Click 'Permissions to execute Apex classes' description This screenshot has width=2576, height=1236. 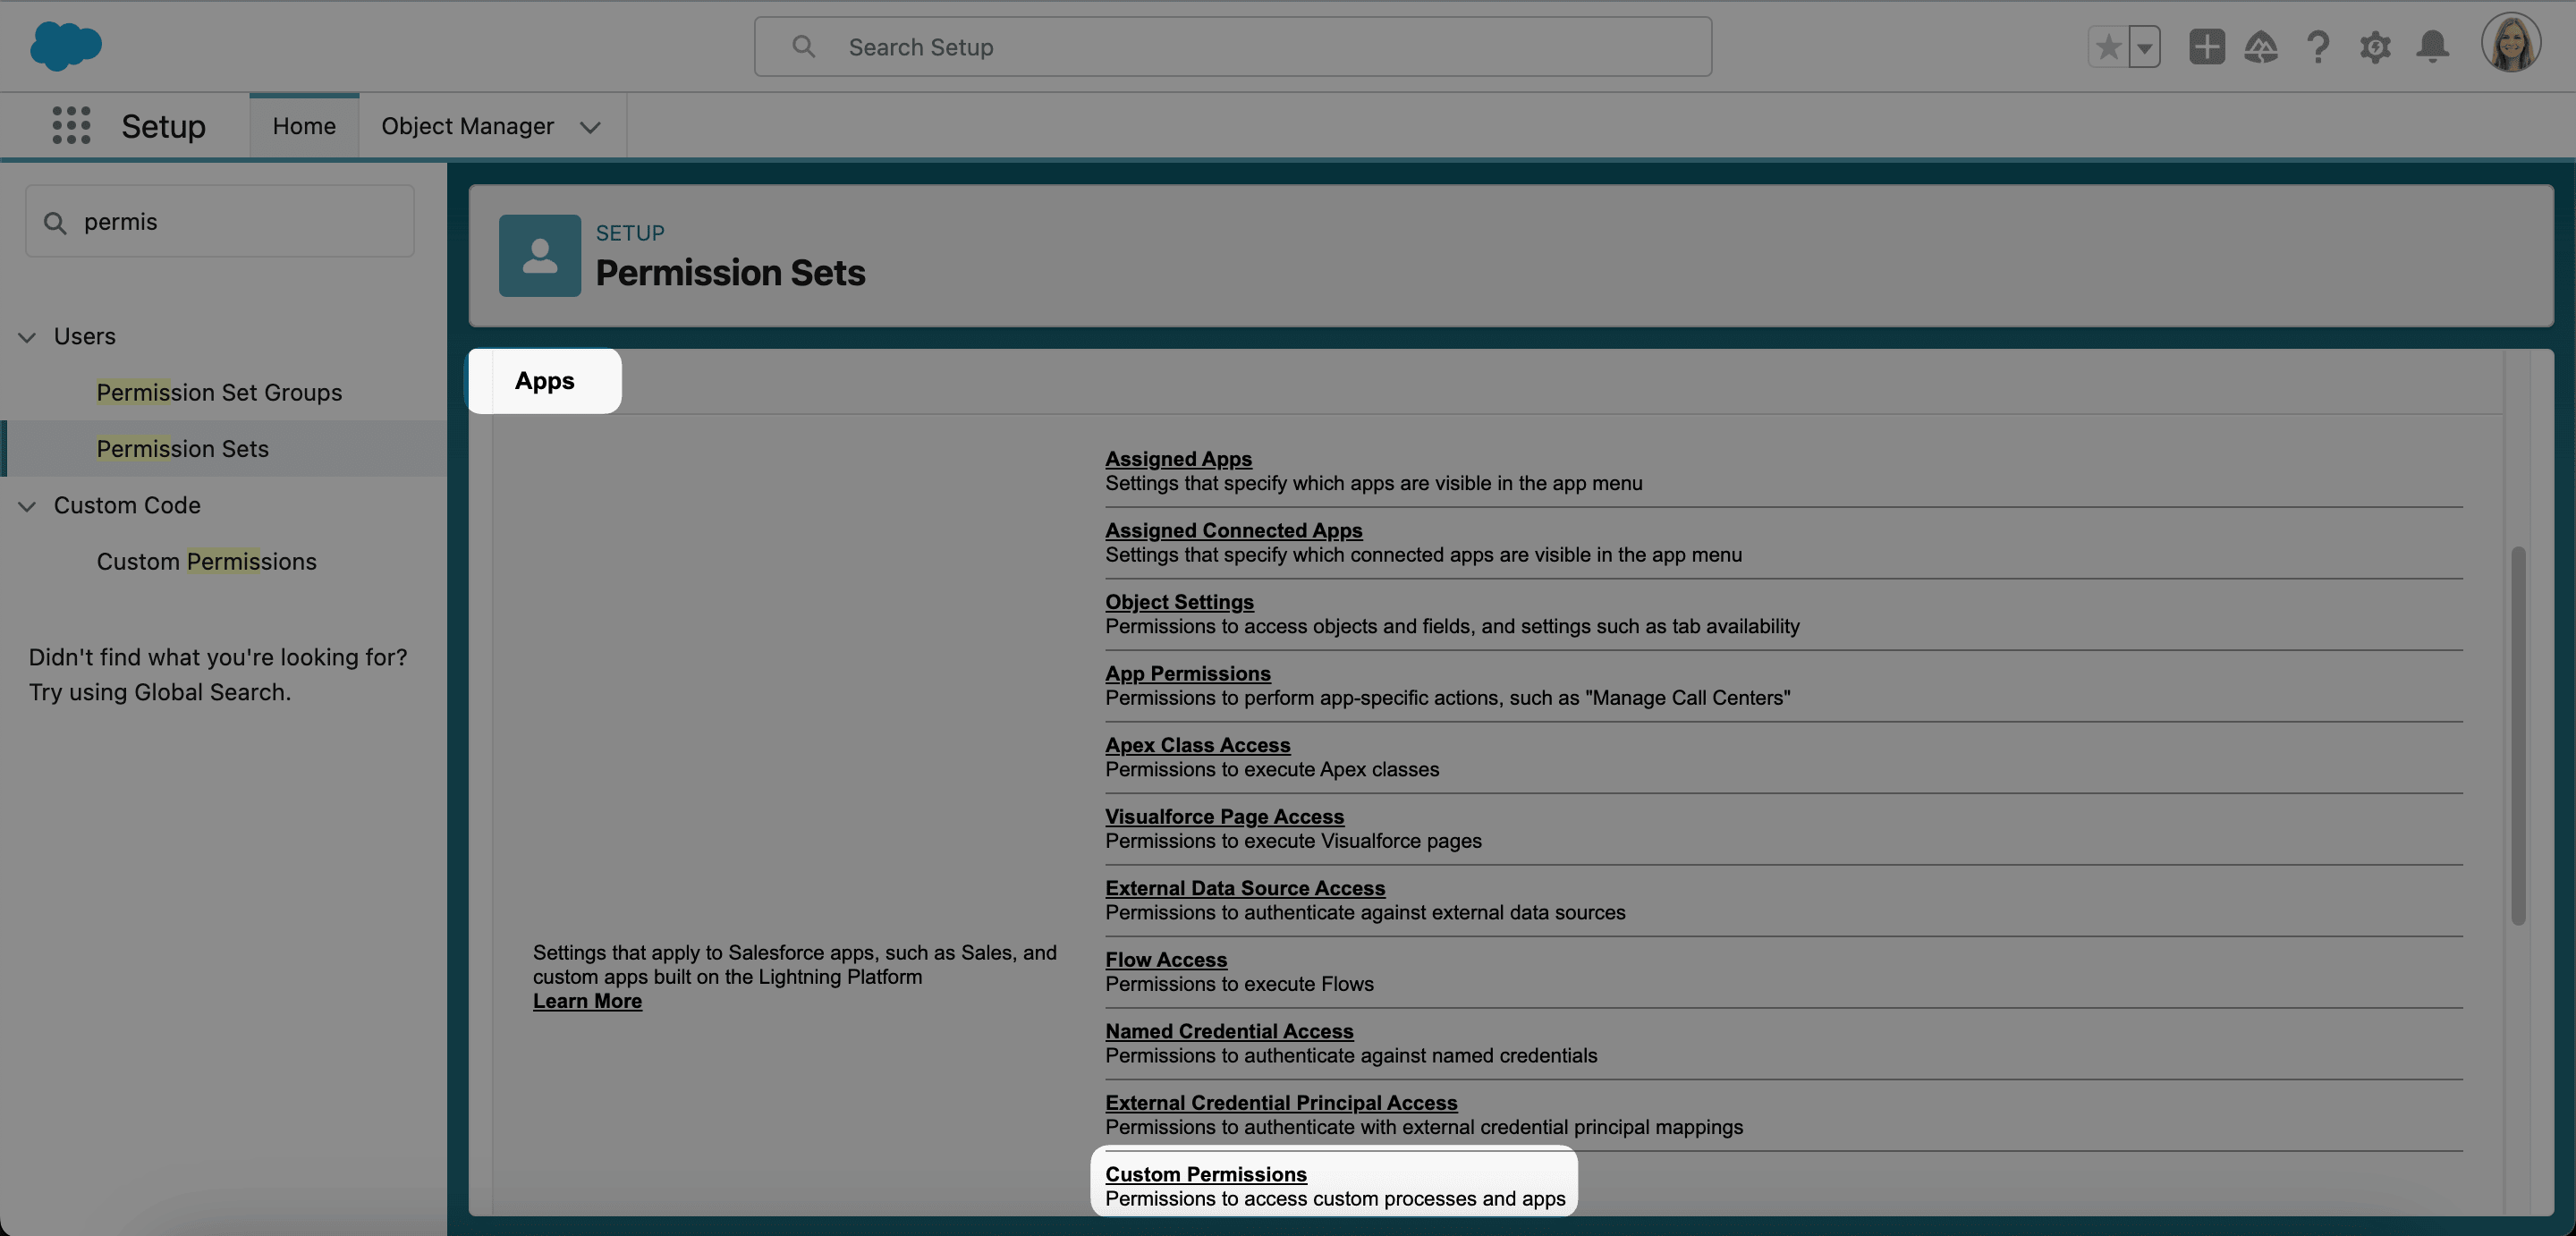tap(1272, 769)
